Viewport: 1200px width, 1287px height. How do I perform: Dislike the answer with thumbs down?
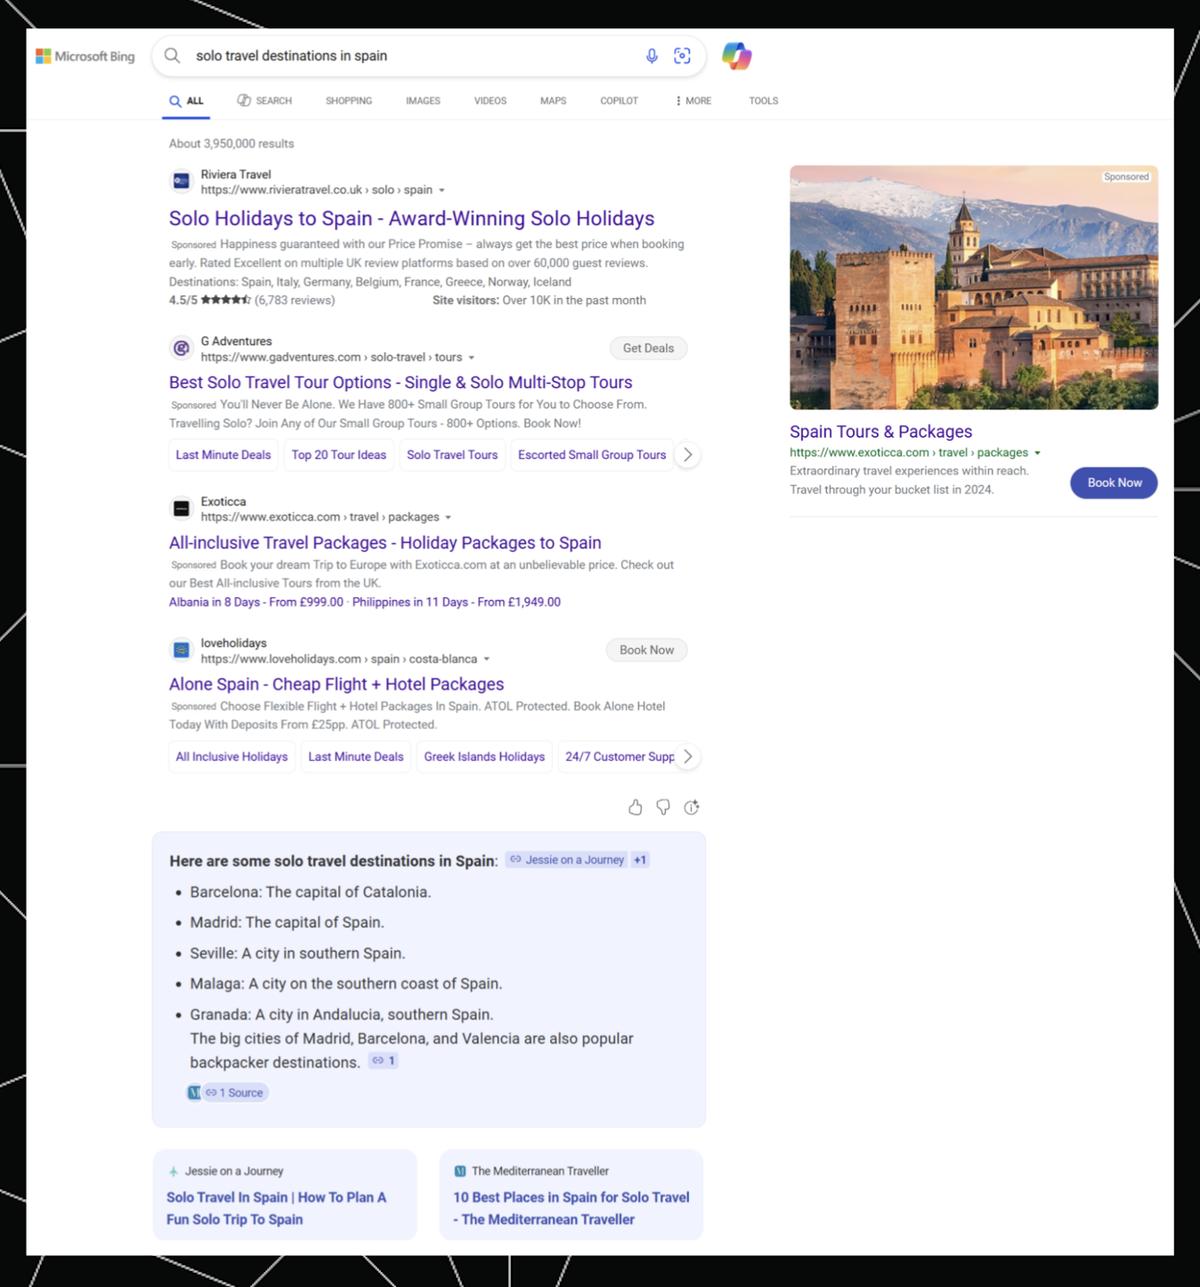663,807
